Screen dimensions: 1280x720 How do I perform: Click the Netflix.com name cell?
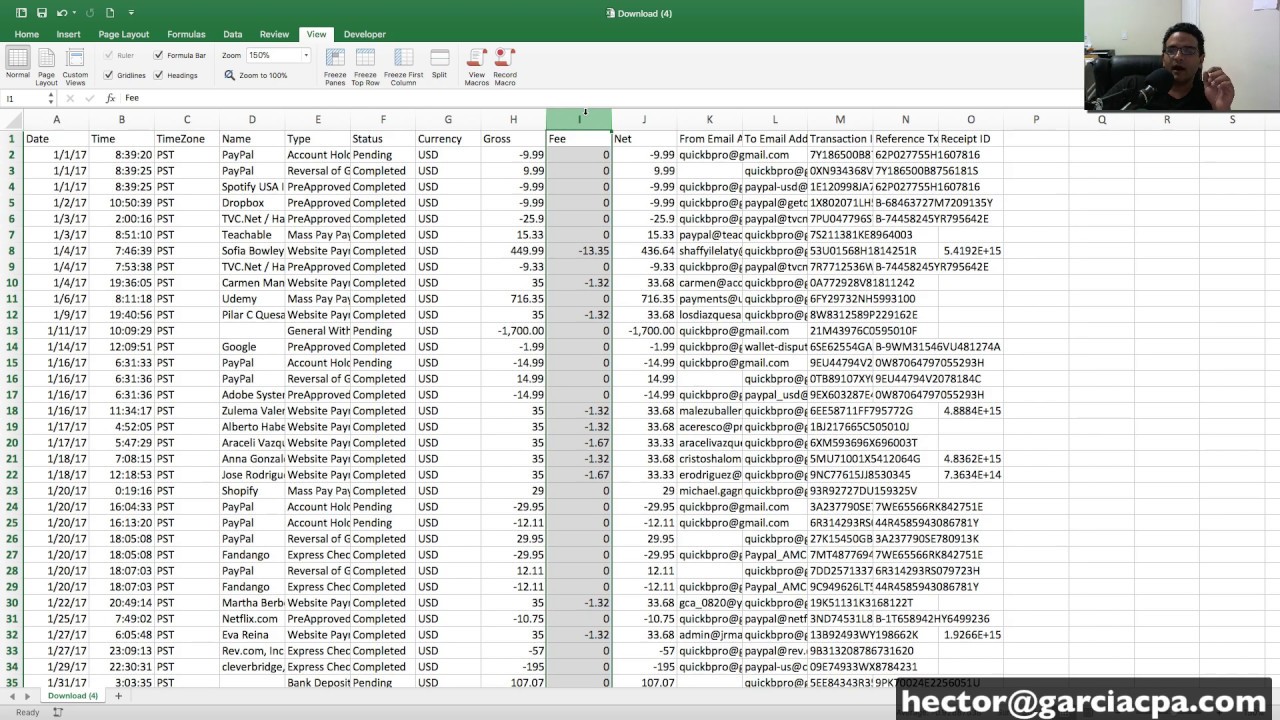tap(252, 619)
